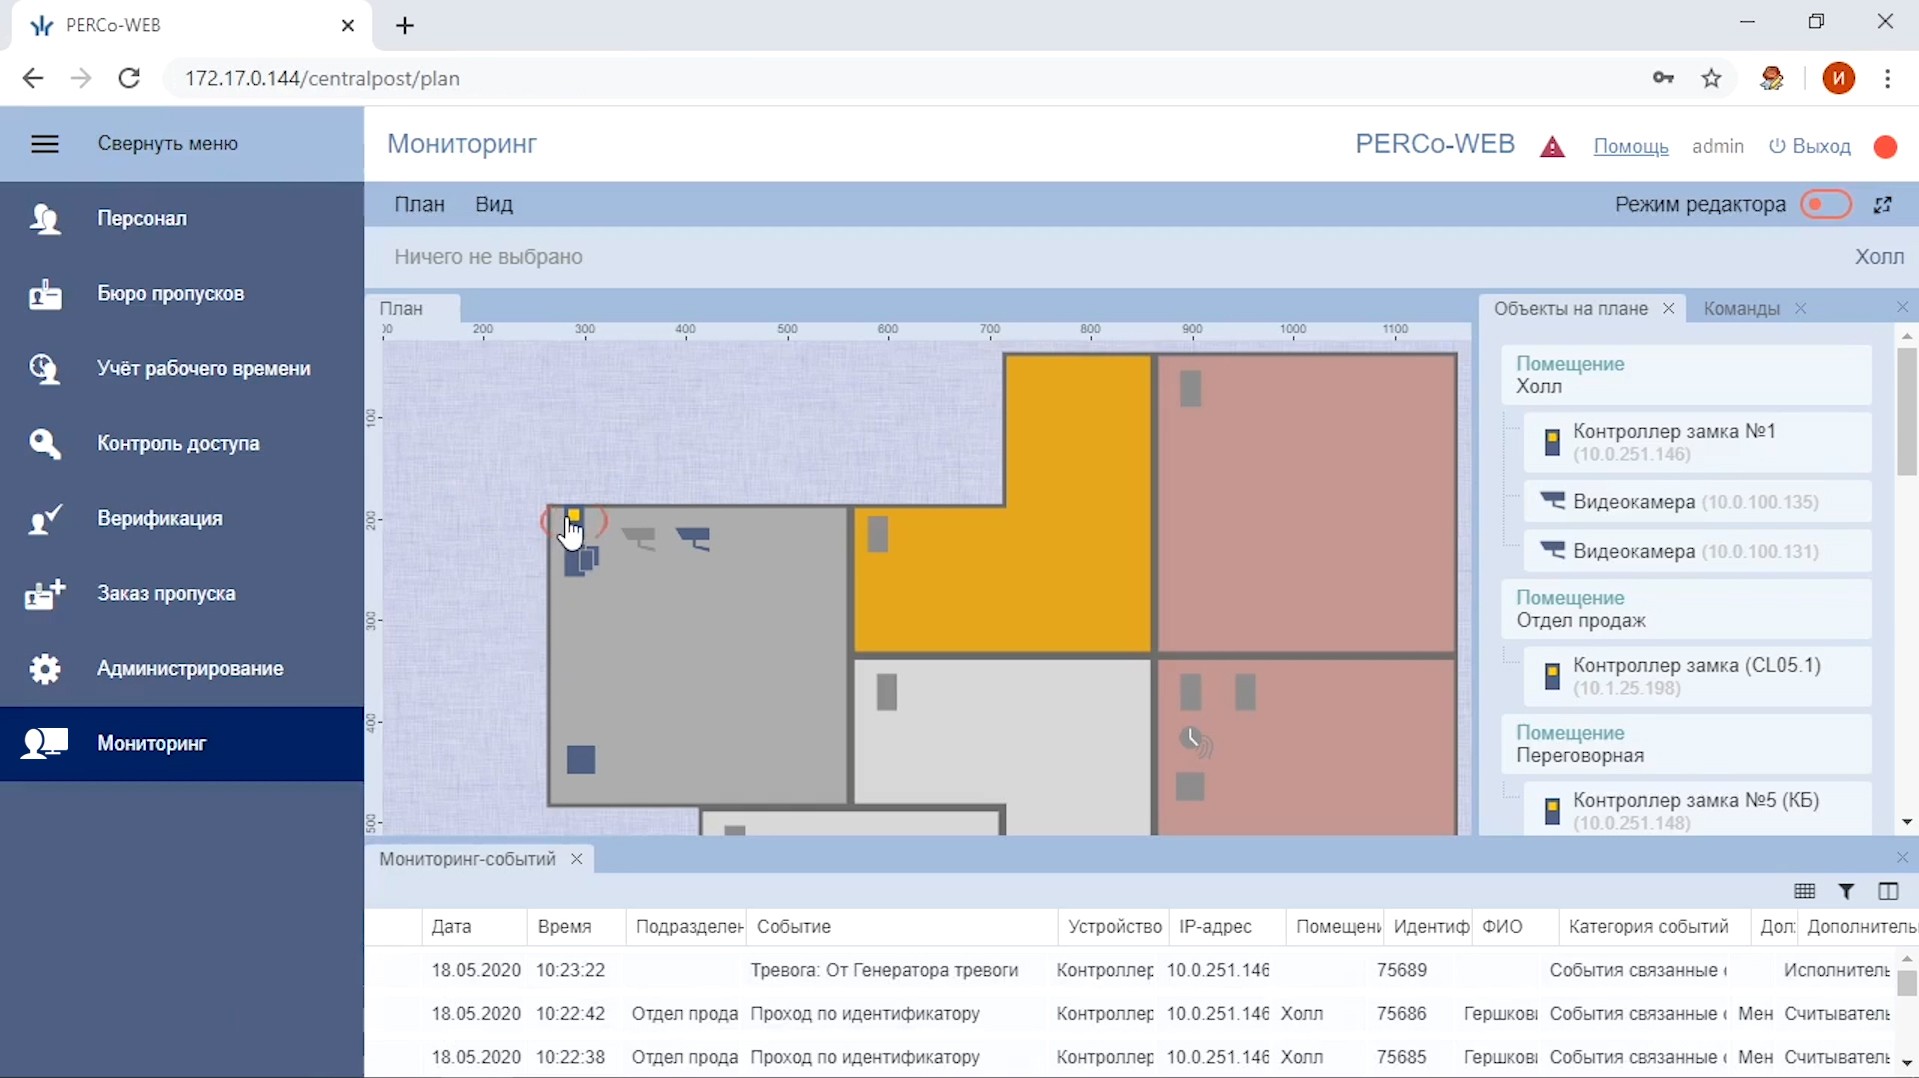Click the browser address bar
Viewport: 1919px width, 1078px height.
pos(900,78)
